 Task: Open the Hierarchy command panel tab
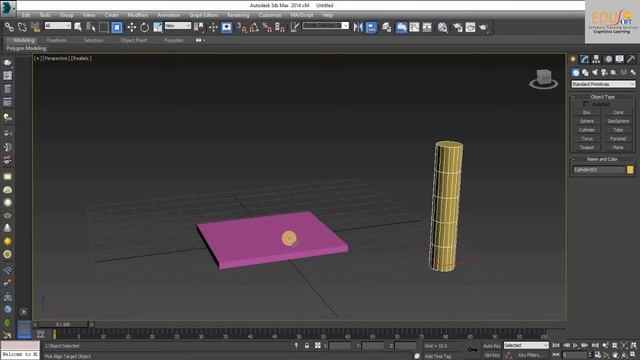[596, 59]
